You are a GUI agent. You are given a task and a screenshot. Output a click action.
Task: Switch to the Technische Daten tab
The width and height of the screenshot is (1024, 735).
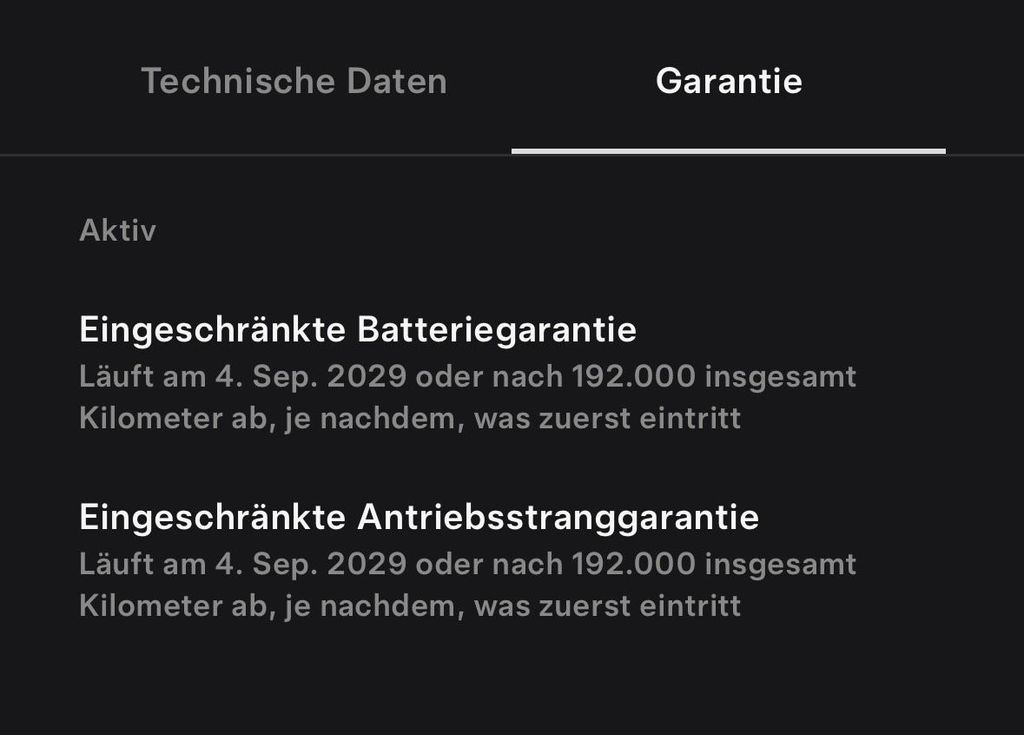(294, 81)
